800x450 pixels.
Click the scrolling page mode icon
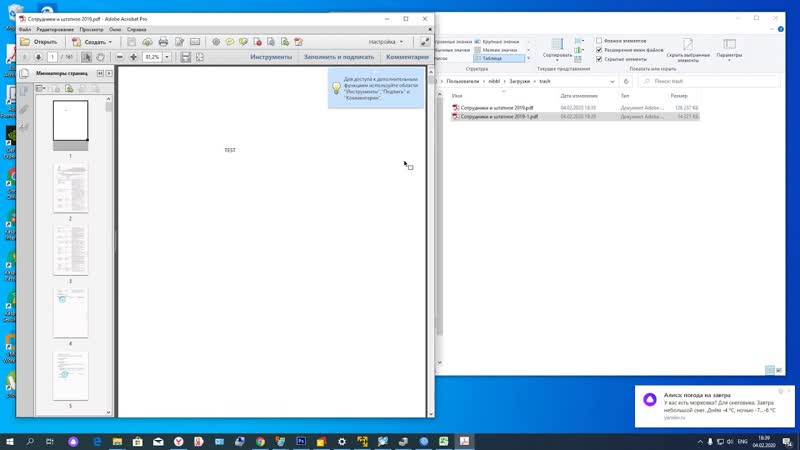[186, 57]
